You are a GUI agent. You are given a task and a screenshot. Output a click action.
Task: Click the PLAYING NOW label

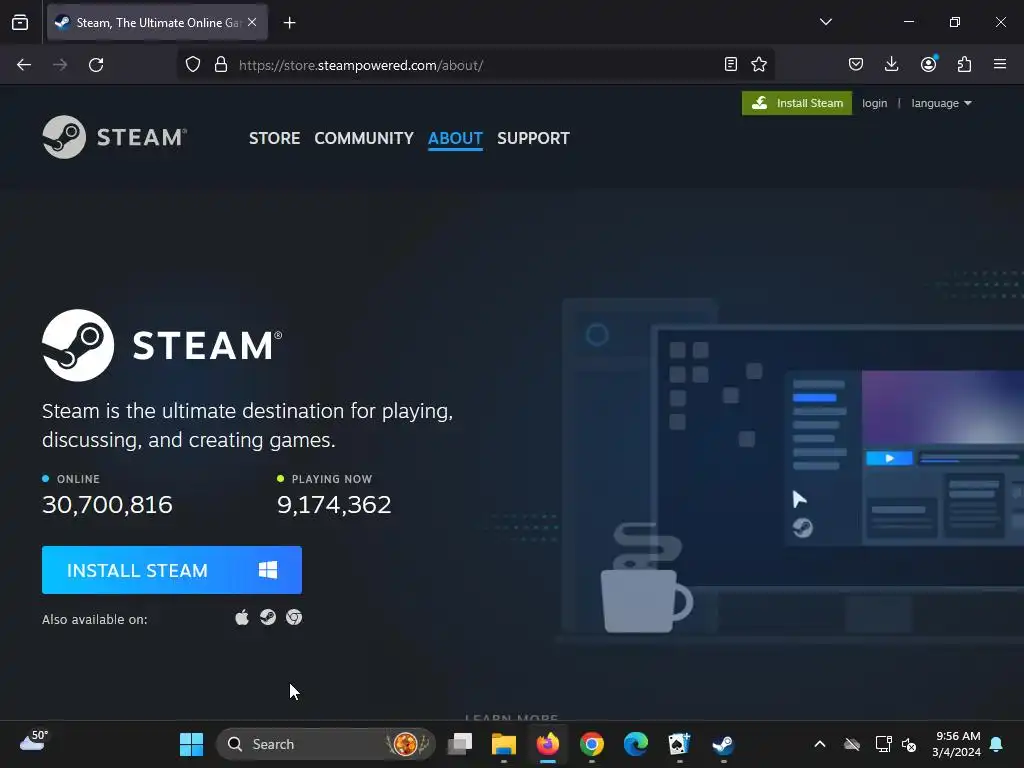click(x=332, y=479)
